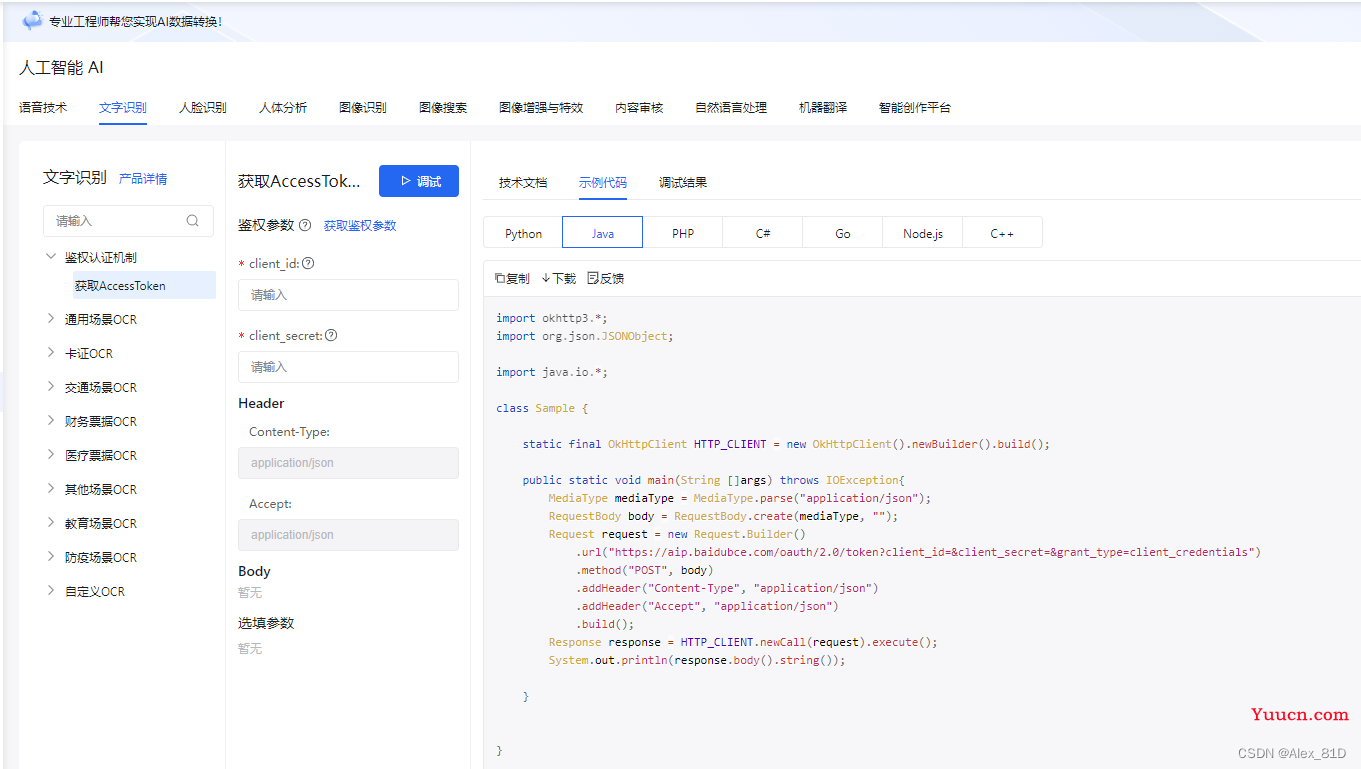Click the cloud logo in top banner
The image size is (1361, 769).
pyautogui.click(x=33, y=20)
